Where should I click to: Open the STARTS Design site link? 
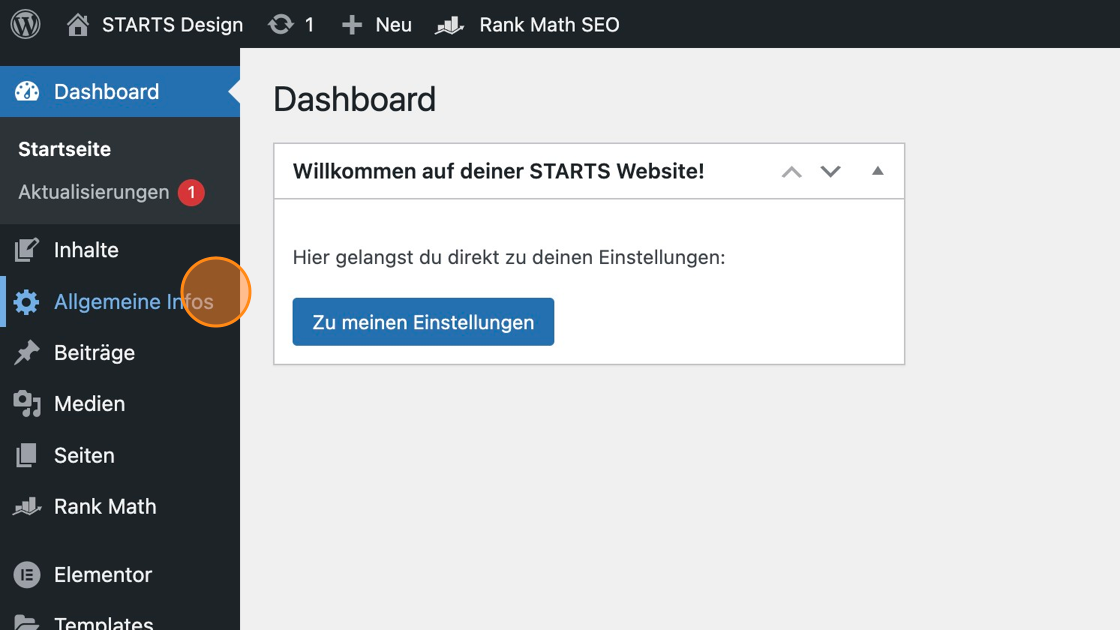(172, 25)
